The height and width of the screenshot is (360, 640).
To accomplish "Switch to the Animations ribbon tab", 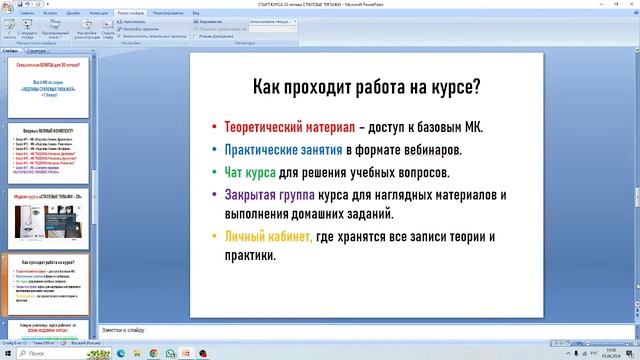I will pyautogui.click(x=99, y=13).
